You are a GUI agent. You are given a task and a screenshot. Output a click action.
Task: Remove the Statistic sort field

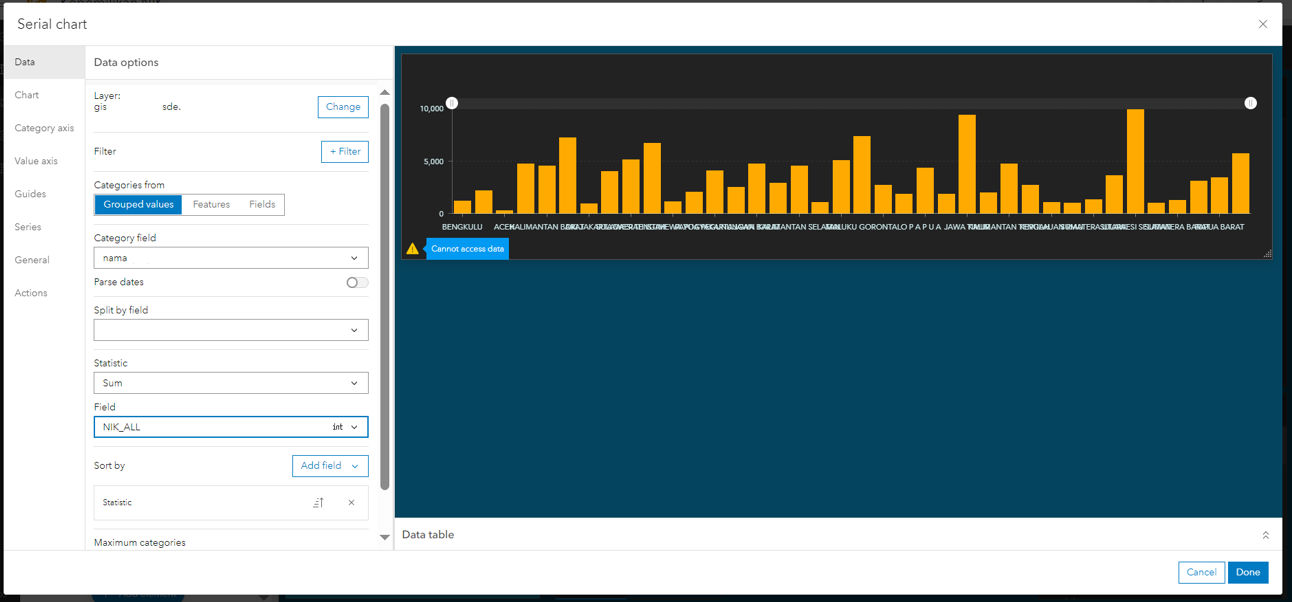[351, 503]
